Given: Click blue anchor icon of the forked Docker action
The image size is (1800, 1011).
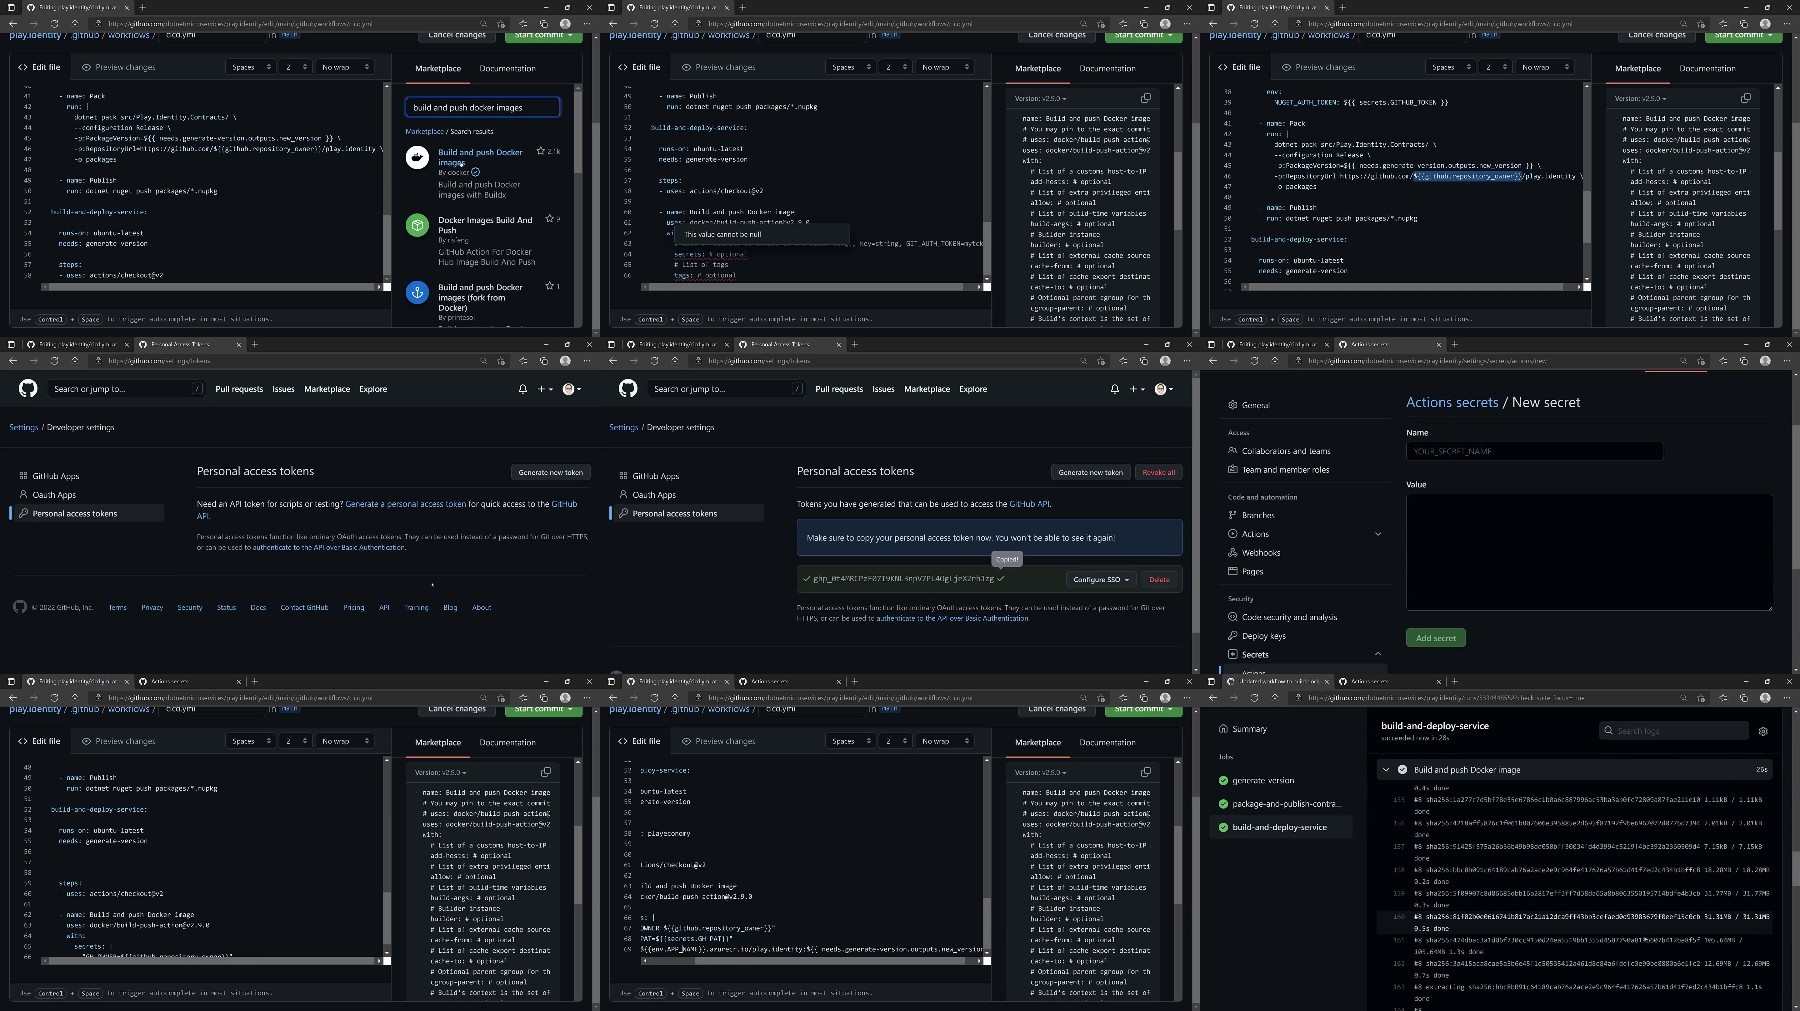Looking at the screenshot, I should pos(417,292).
